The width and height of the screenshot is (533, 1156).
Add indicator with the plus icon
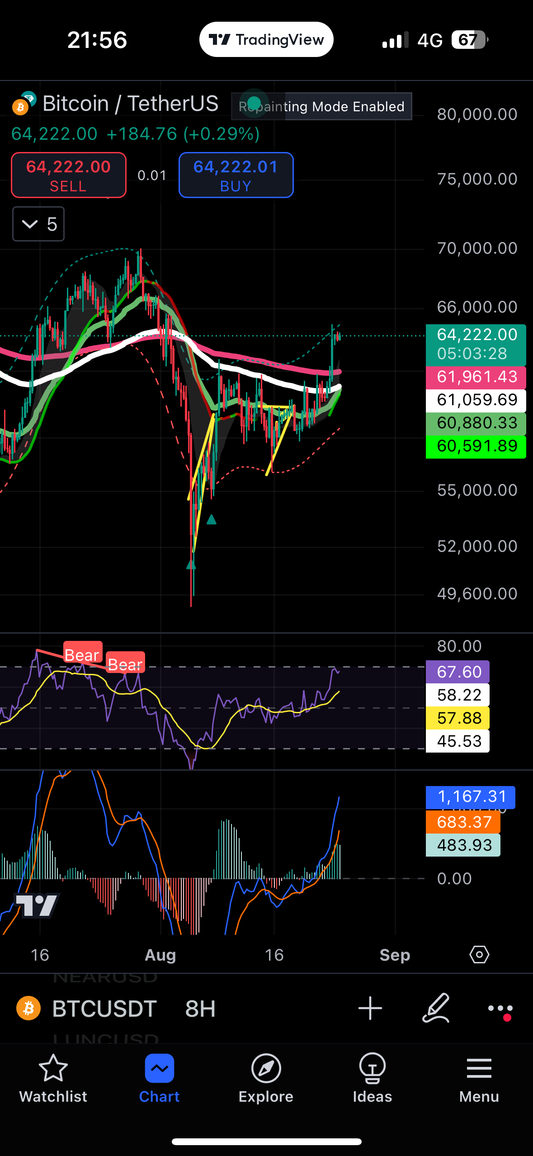click(370, 1008)
